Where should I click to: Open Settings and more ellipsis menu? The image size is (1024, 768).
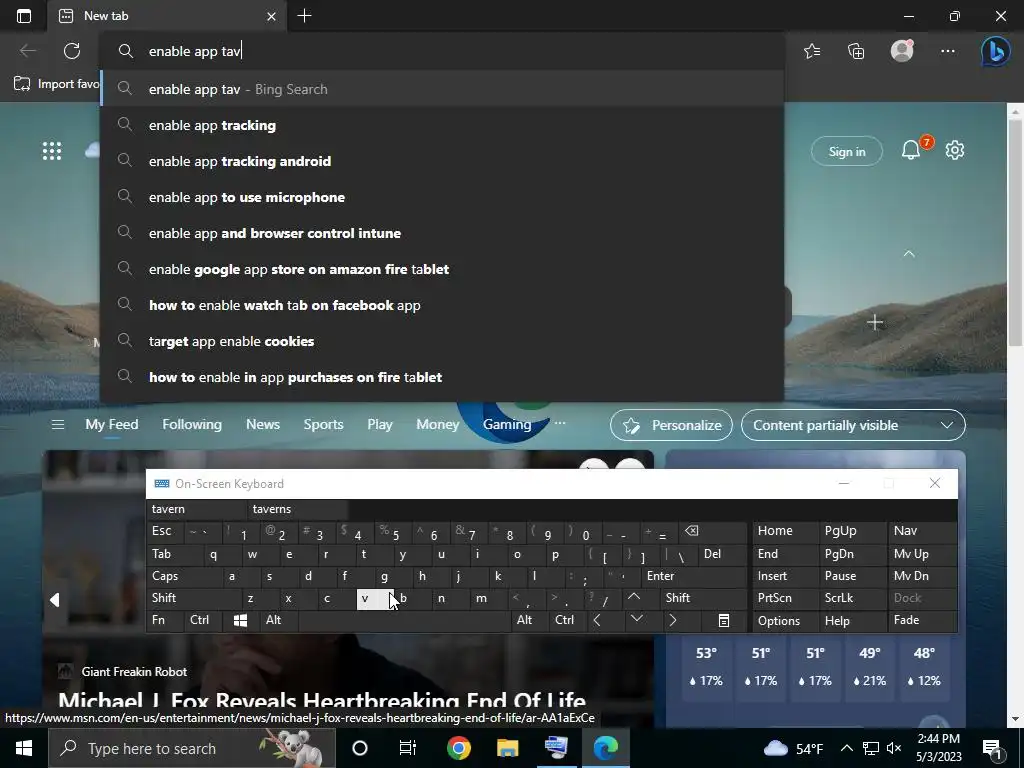pos(948,51)
